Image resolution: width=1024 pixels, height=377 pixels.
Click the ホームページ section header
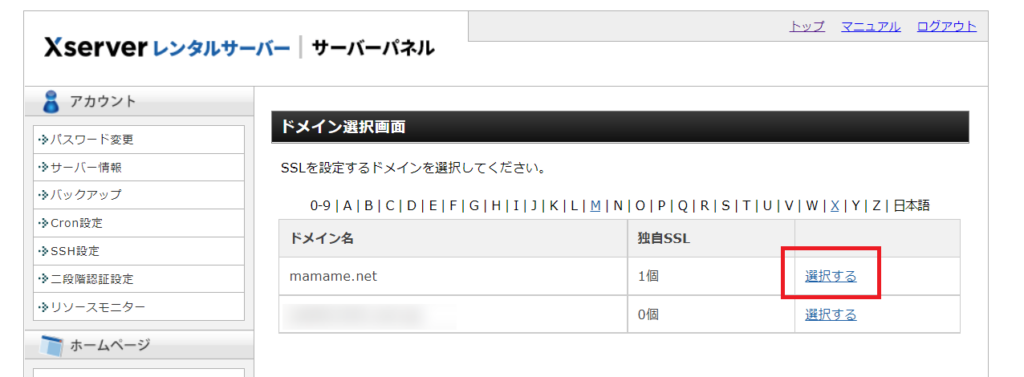point(139,345)
